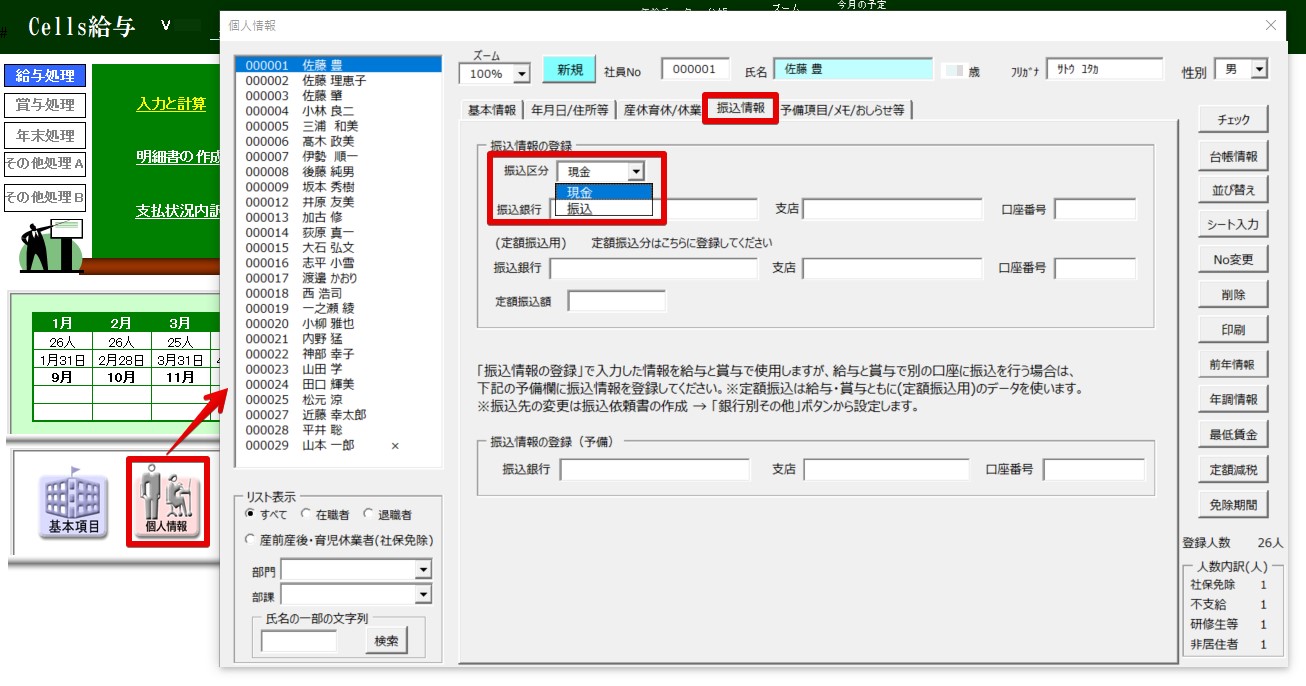Select the すべて radio button
This screenshot has width=1306, height=686.
pos(251,514)
